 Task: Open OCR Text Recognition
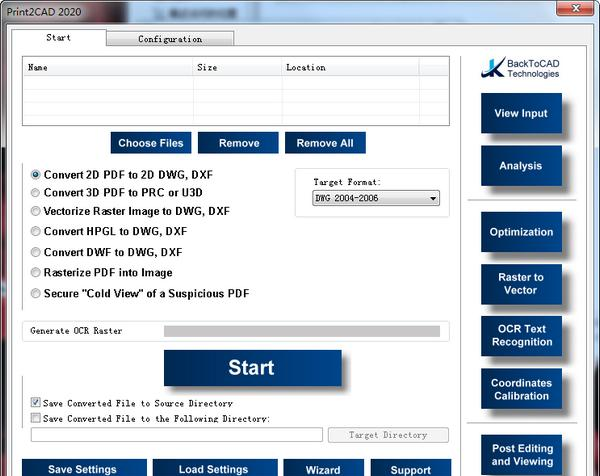[x=521, y=336]
